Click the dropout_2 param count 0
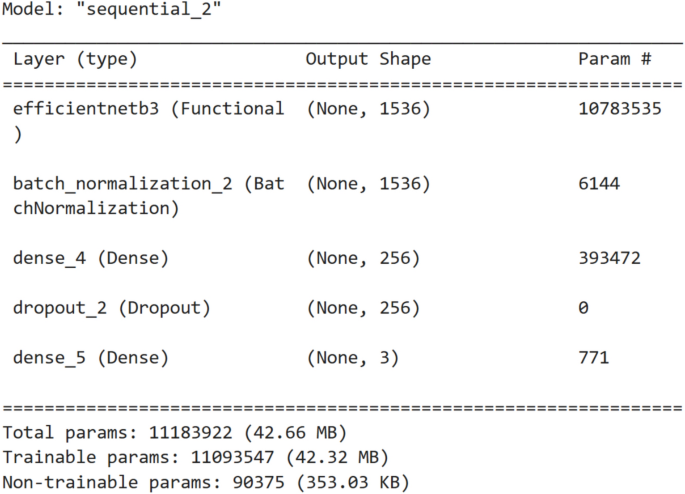 583,308
